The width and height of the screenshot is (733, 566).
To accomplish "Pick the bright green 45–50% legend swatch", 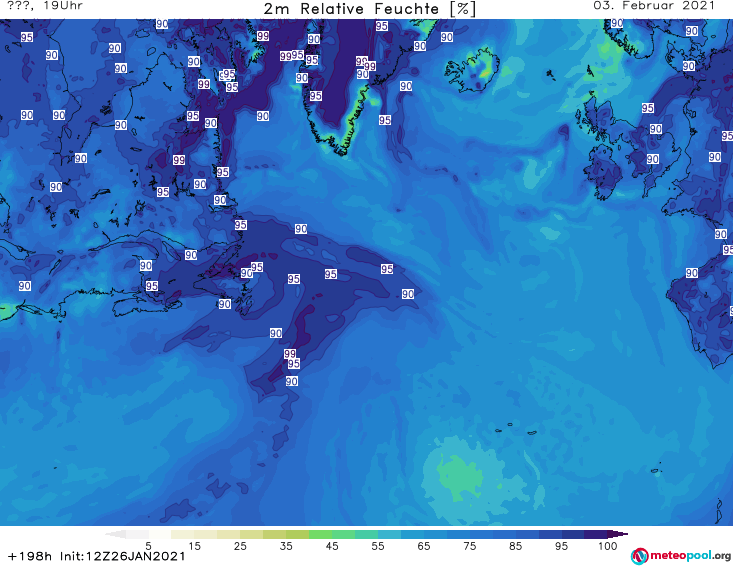I will click(343, 534).
